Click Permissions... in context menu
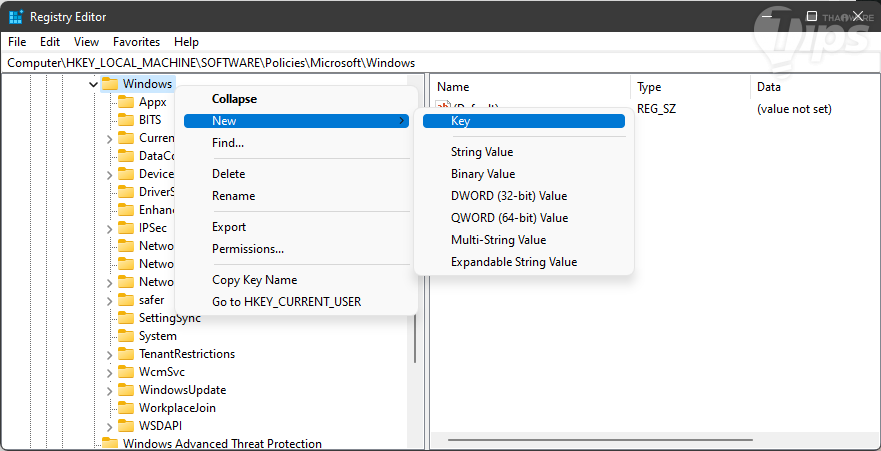This screenshot has height=451, width=881. point(248,249)
